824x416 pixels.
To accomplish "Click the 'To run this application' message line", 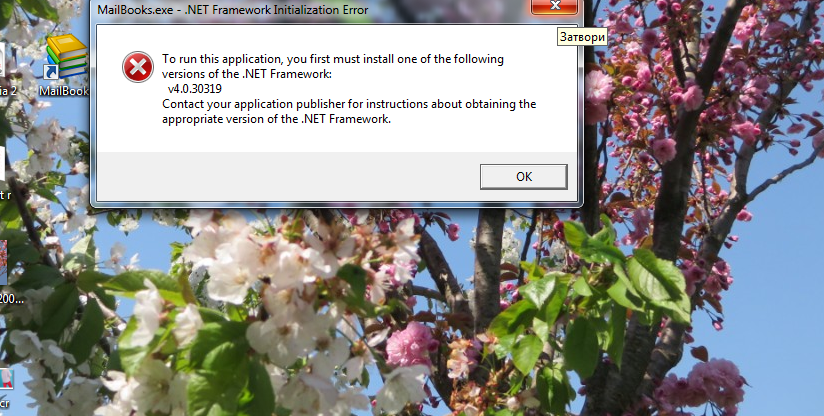I will (x=333, y=59).
